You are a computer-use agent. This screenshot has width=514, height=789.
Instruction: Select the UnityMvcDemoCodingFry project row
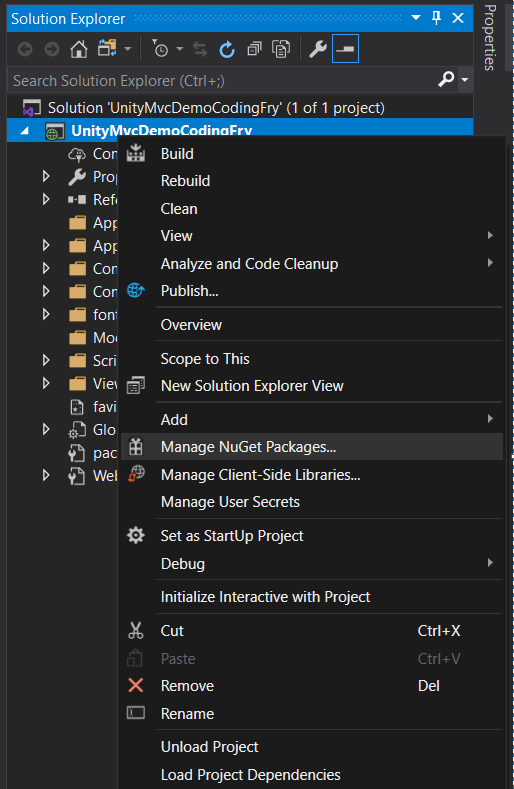pos(240,130)
